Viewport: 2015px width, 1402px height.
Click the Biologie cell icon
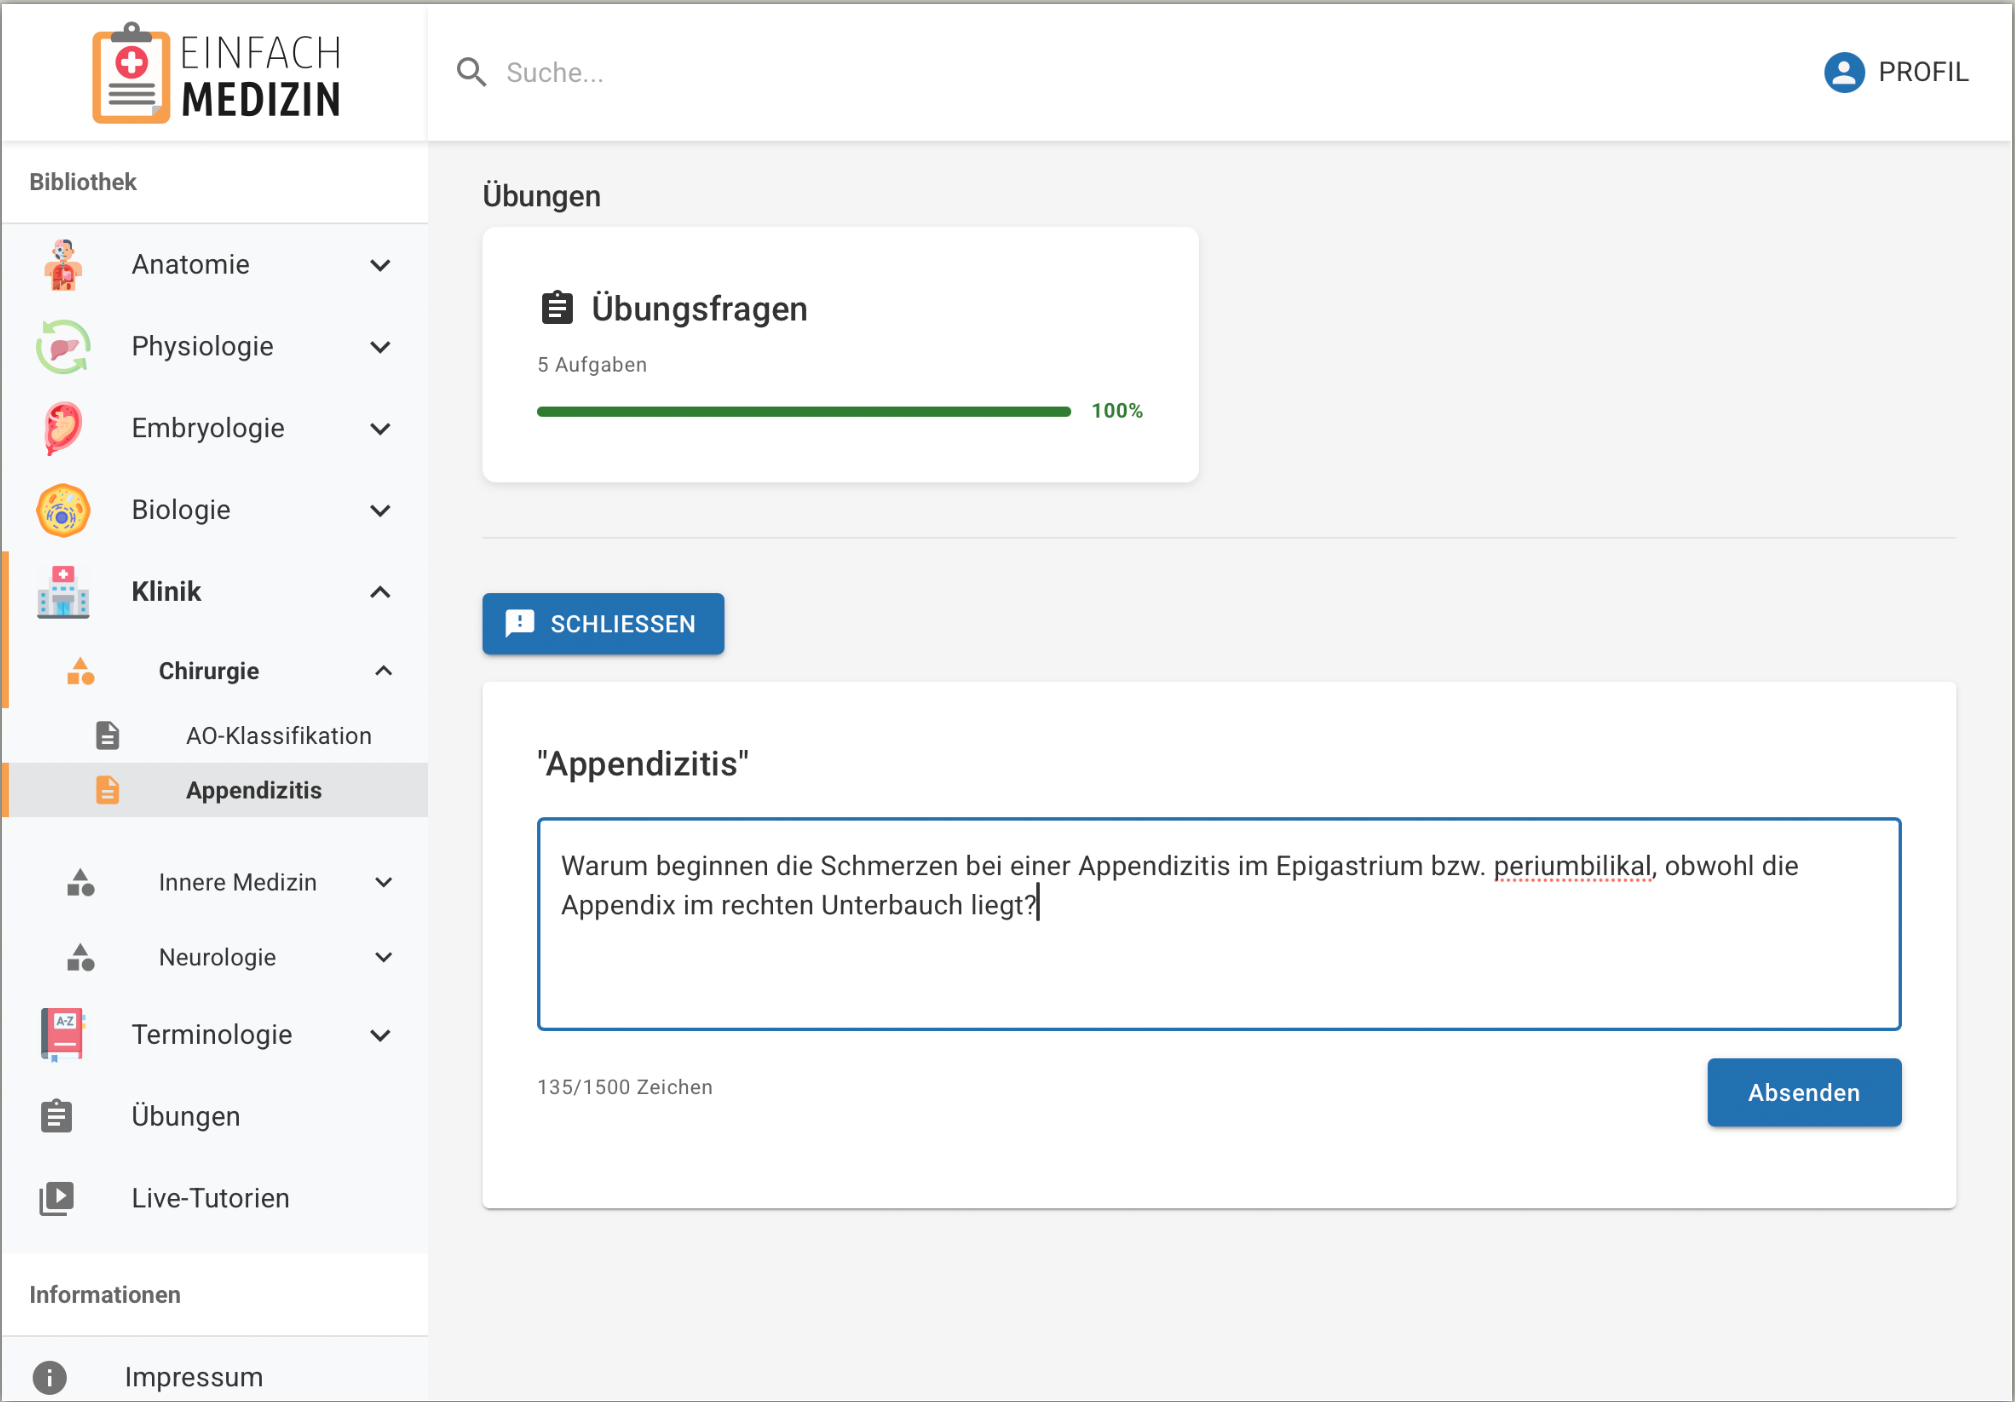[63, 510]
